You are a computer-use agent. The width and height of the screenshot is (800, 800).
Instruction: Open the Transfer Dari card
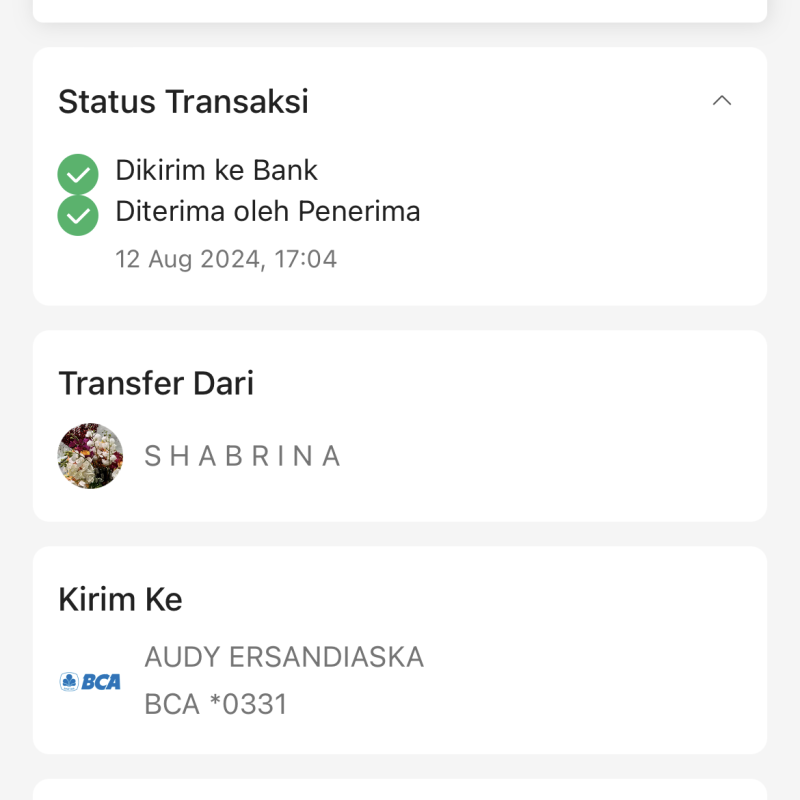pos(400,426)
